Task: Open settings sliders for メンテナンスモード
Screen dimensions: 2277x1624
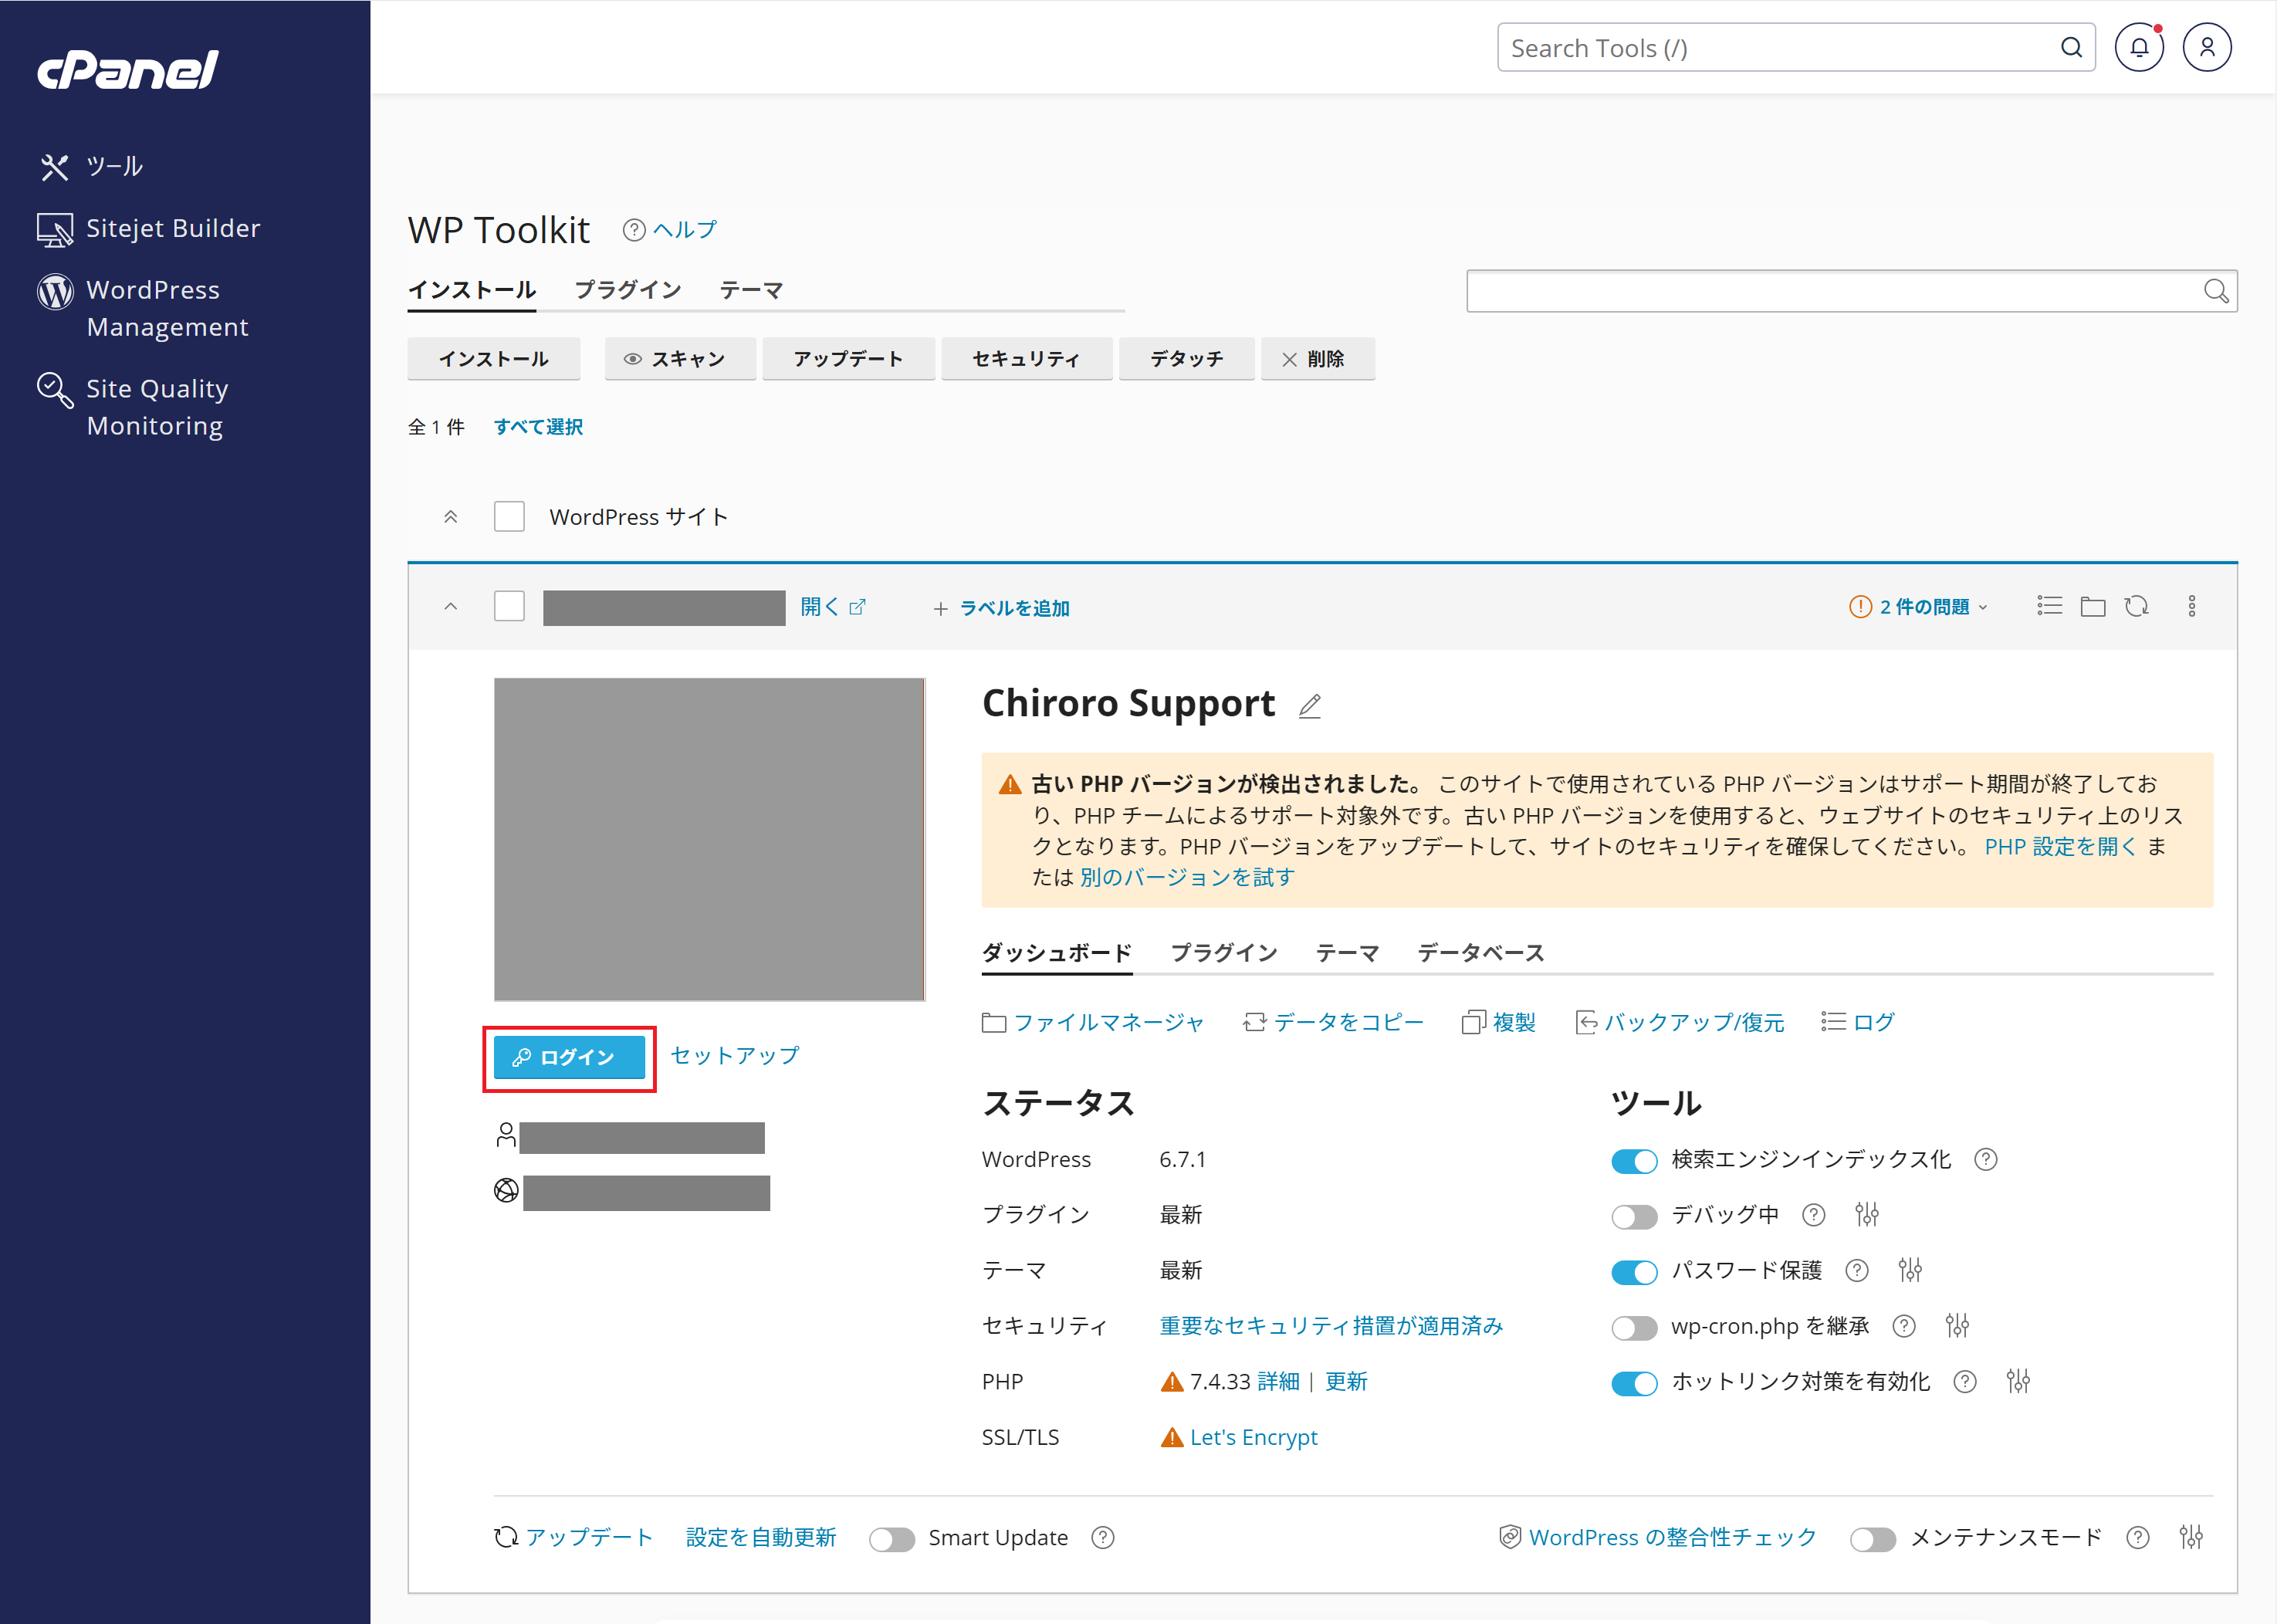Action: coord(2190,1537)
